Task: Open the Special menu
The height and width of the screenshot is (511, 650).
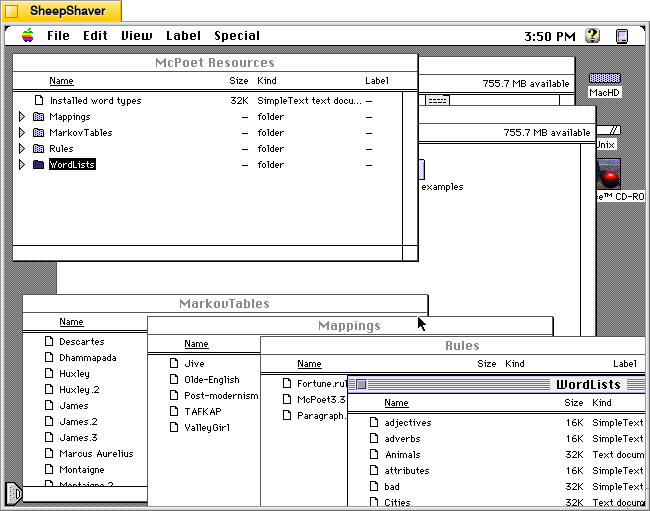Action: tap(237, 36)
